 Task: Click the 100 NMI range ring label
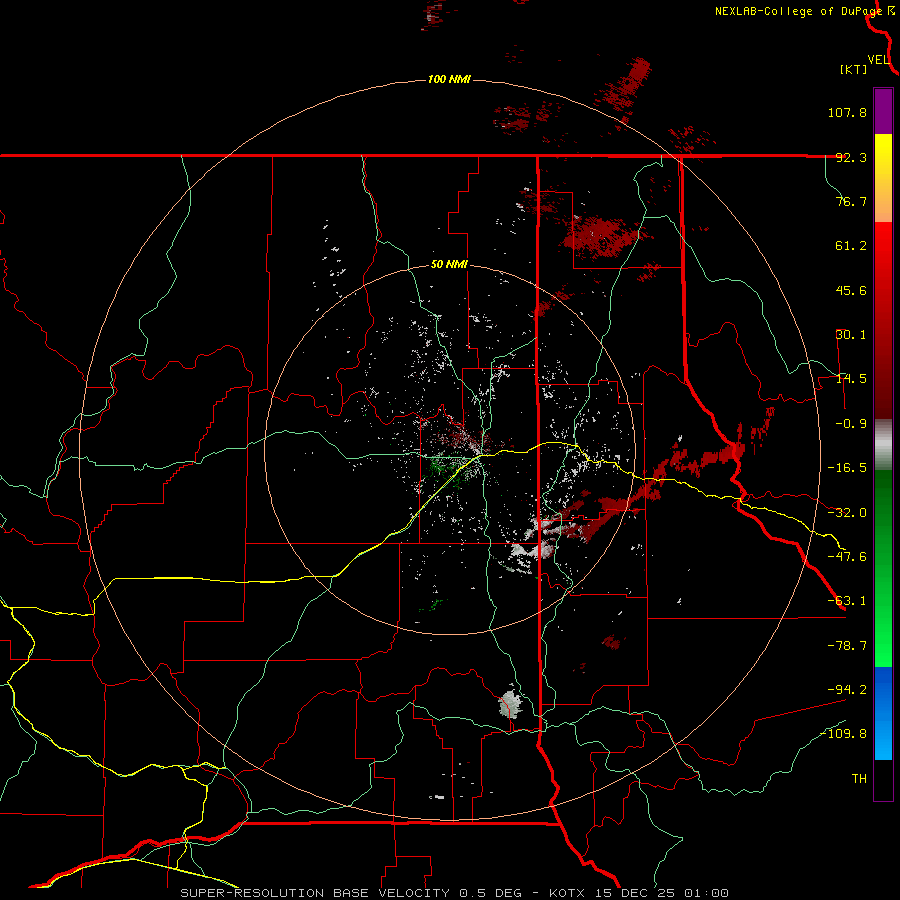(x=449, y=79)
